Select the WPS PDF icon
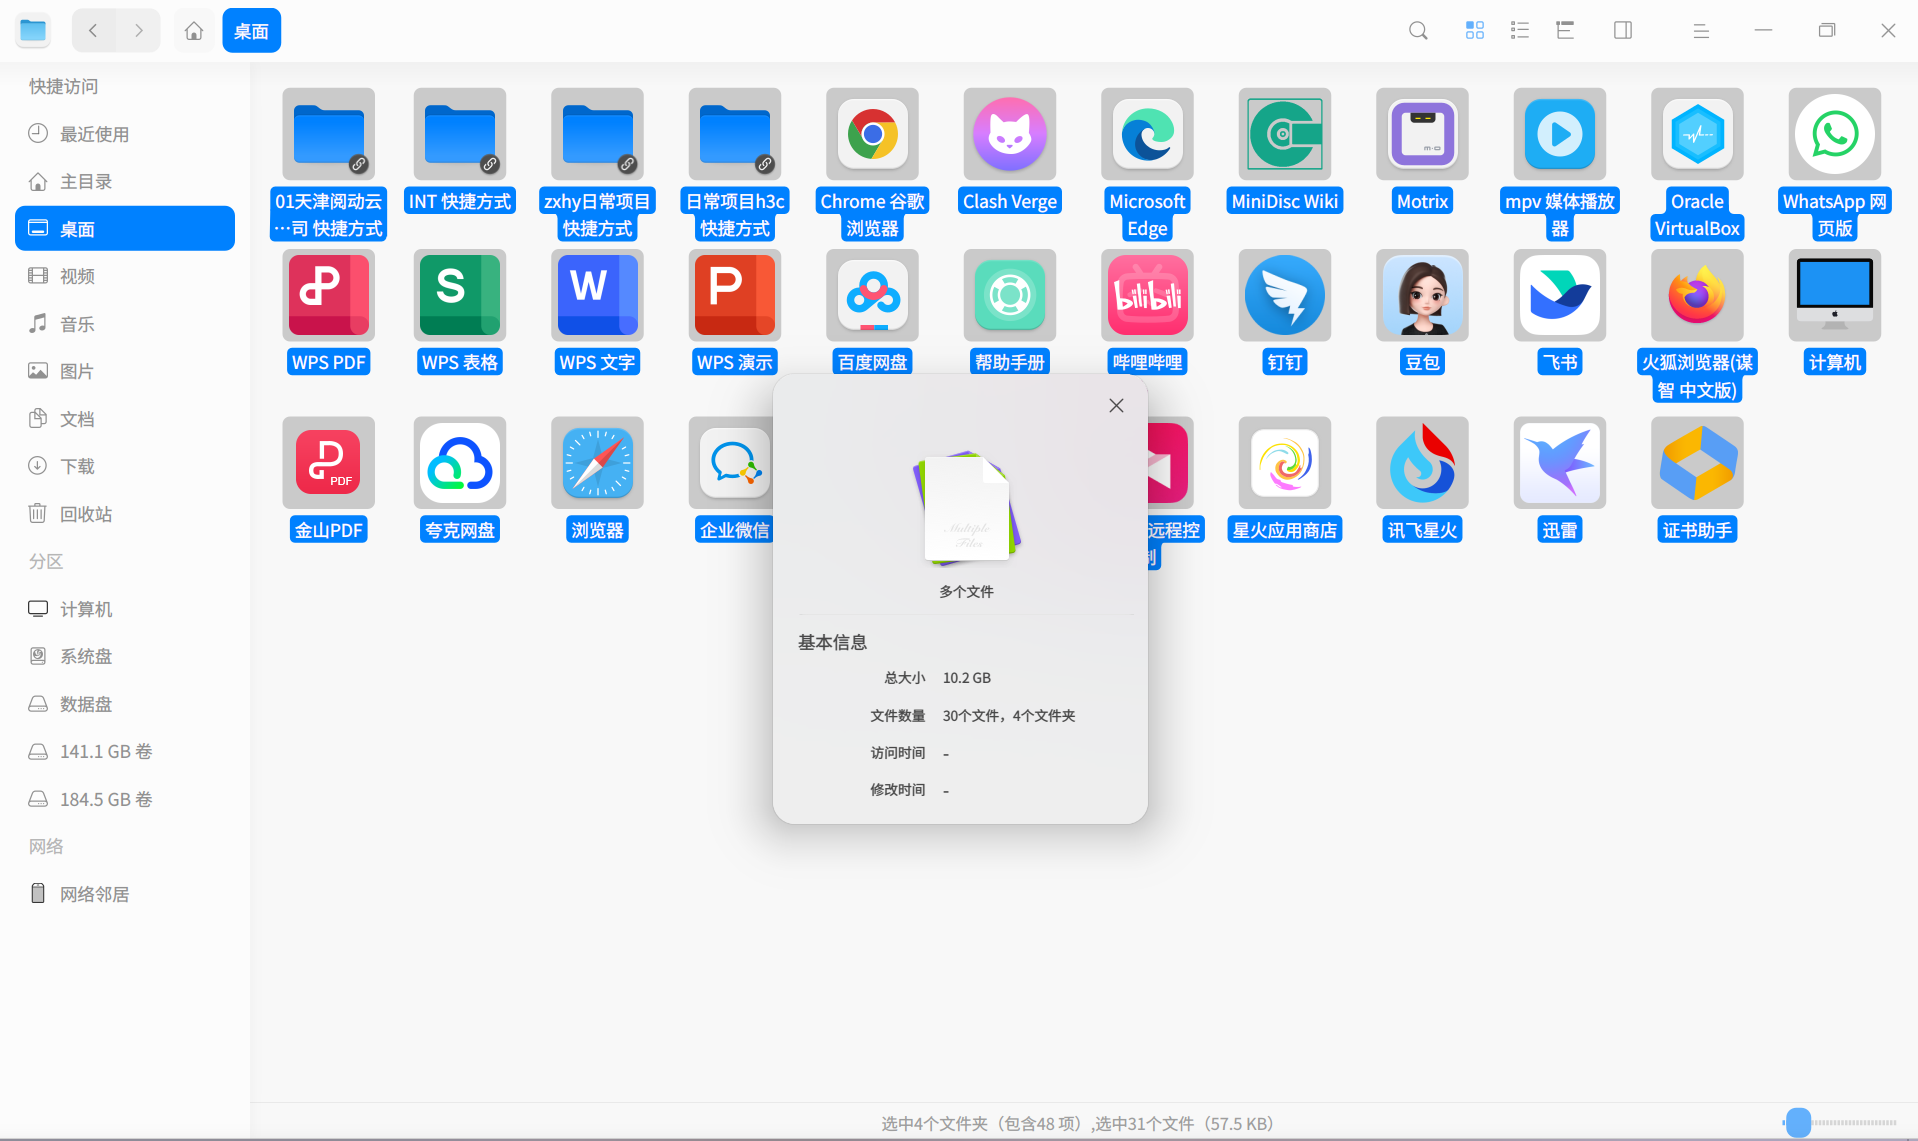 [x=329, y=295]
